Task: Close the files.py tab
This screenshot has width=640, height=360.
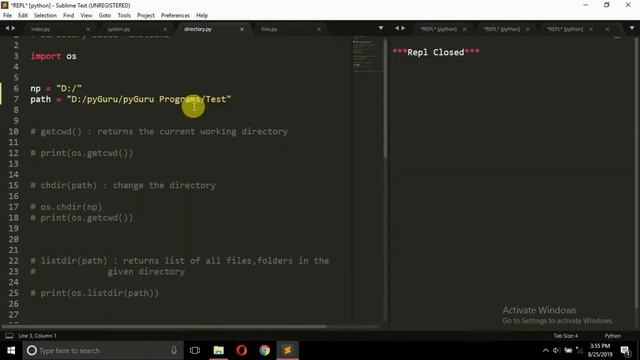Action: pos(318,29)
